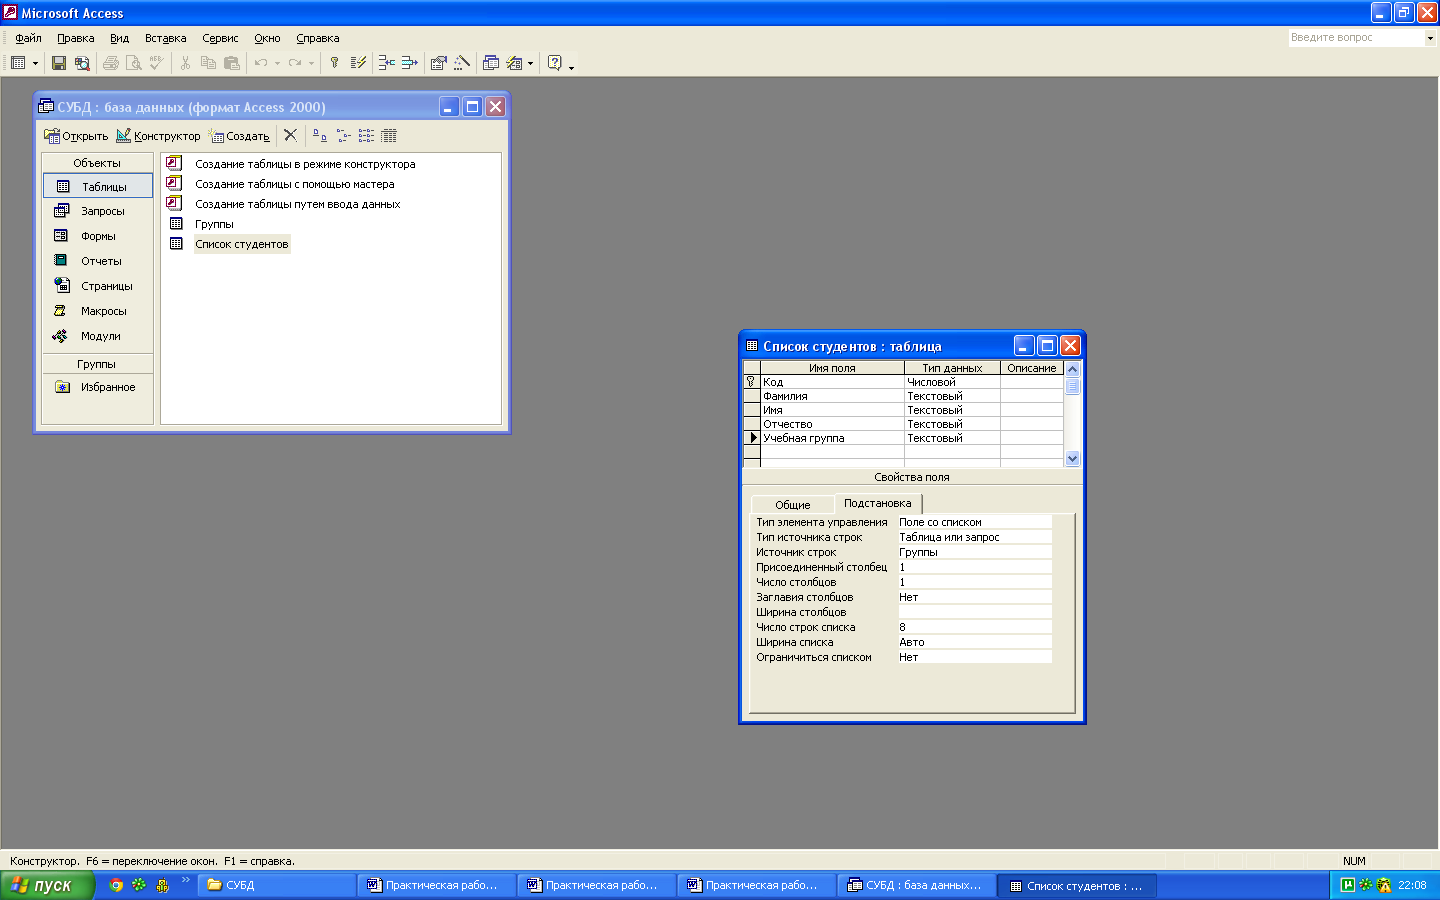The image size is (1440, 900).
Task: Click the Фамилия field name cell
Action: tap(832, 396)
